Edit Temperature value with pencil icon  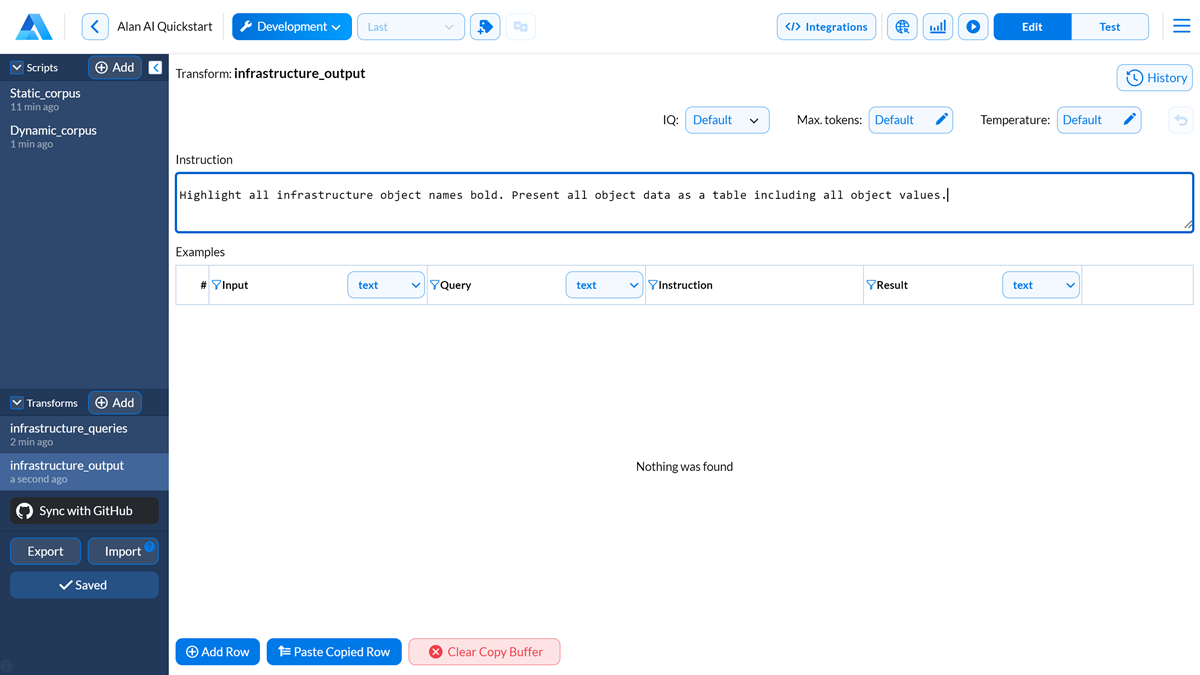[1129, 120]
